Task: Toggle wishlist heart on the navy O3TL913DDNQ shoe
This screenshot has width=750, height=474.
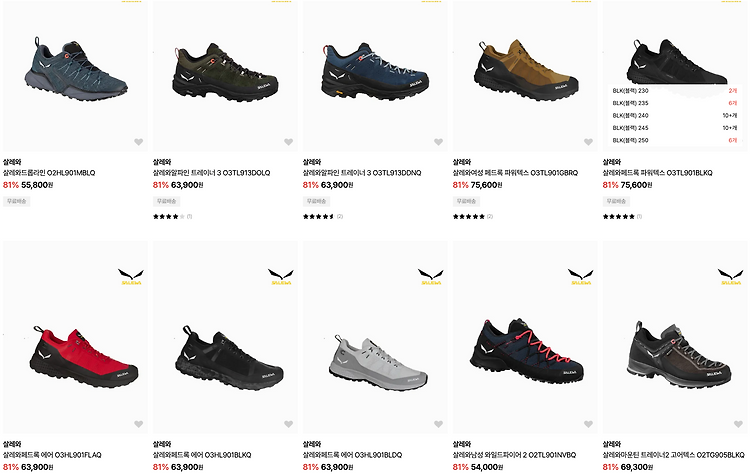Action: (438, 142)
